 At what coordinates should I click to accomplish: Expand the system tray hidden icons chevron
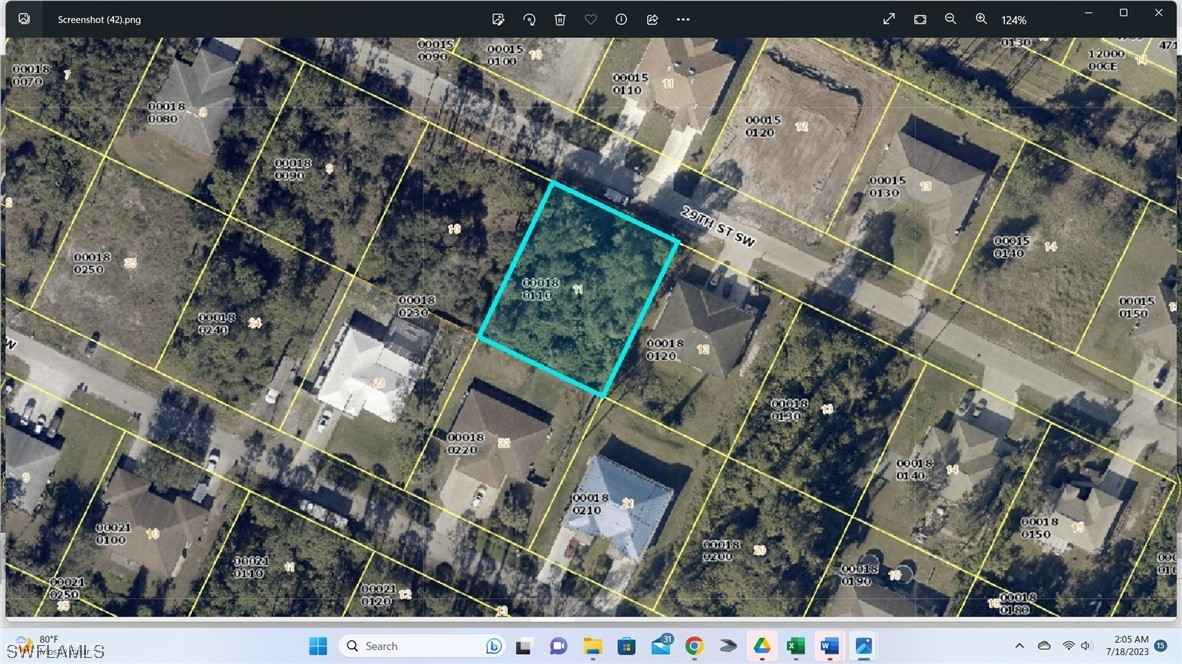1019,646
